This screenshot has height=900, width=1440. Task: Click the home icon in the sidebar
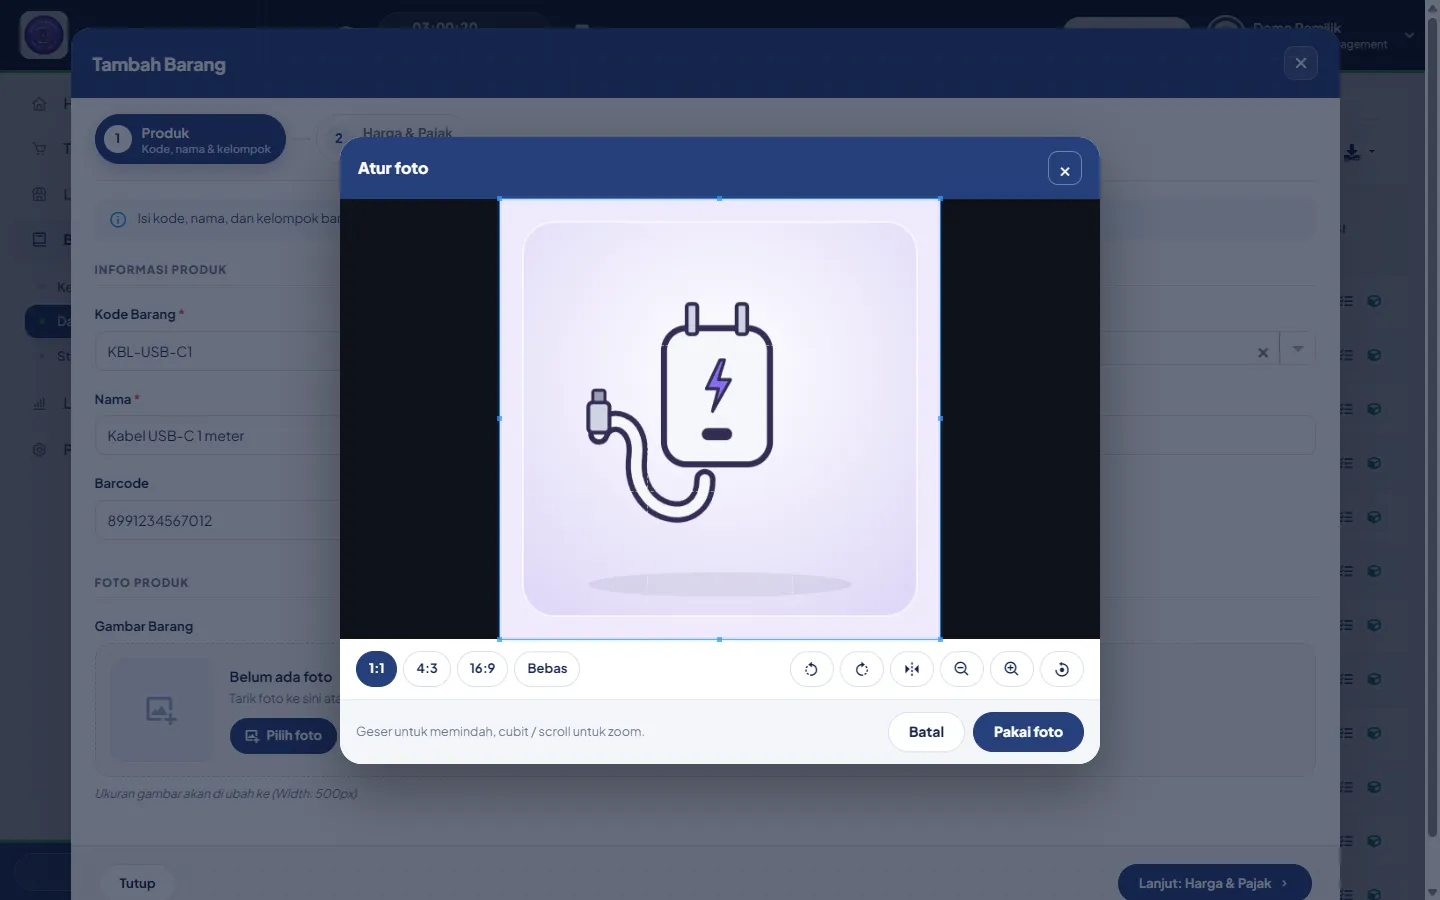(x=40, y=103)
